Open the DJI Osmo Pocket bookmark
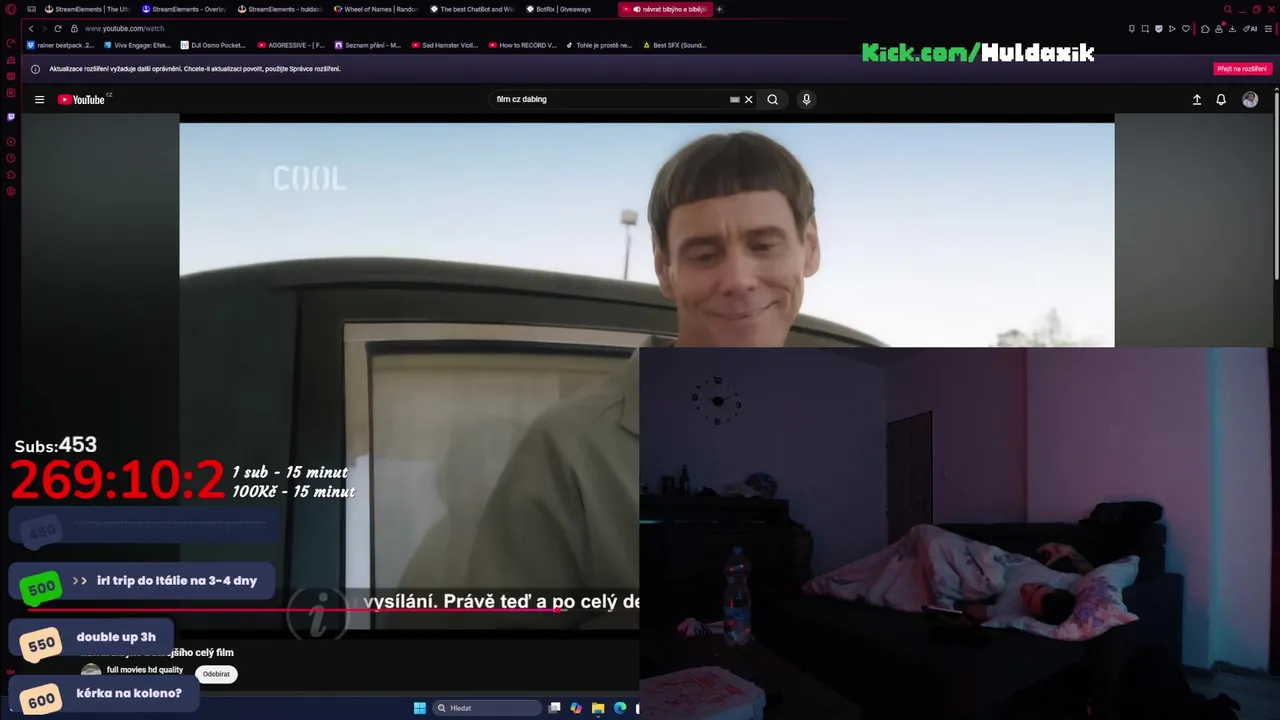The height and width of the screenshot is (720, 1280). tap(213, 45)
